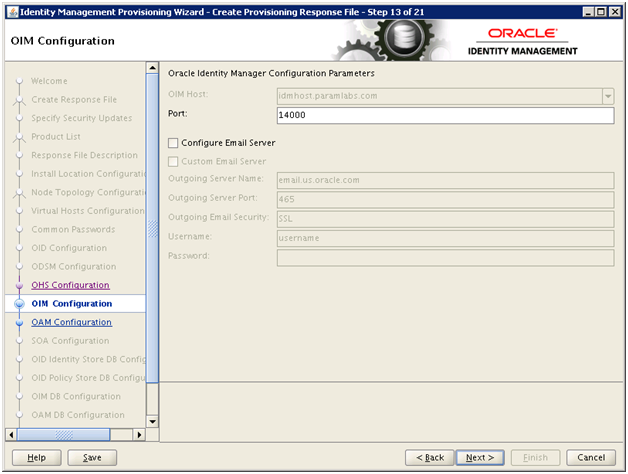Click the gears database banner graphic
This screenshot has width=628, height=474.
(x=393, y=40)
